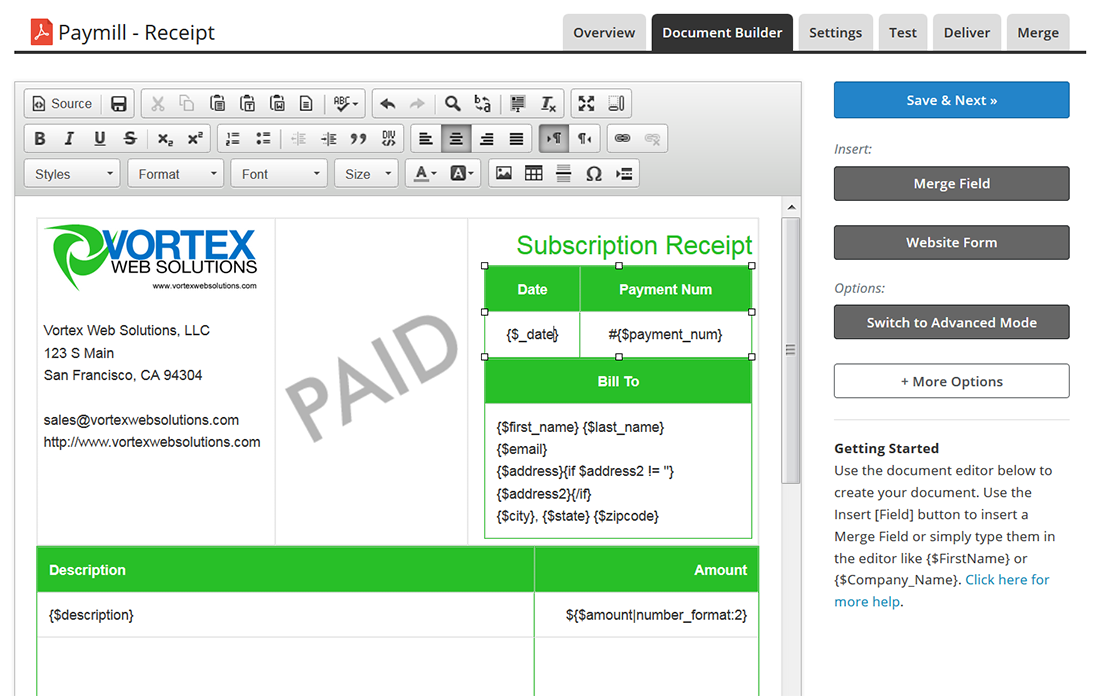Viewport: 1095px width, 696px height.
Task: Undo the last edit
Action: [388, 104]
